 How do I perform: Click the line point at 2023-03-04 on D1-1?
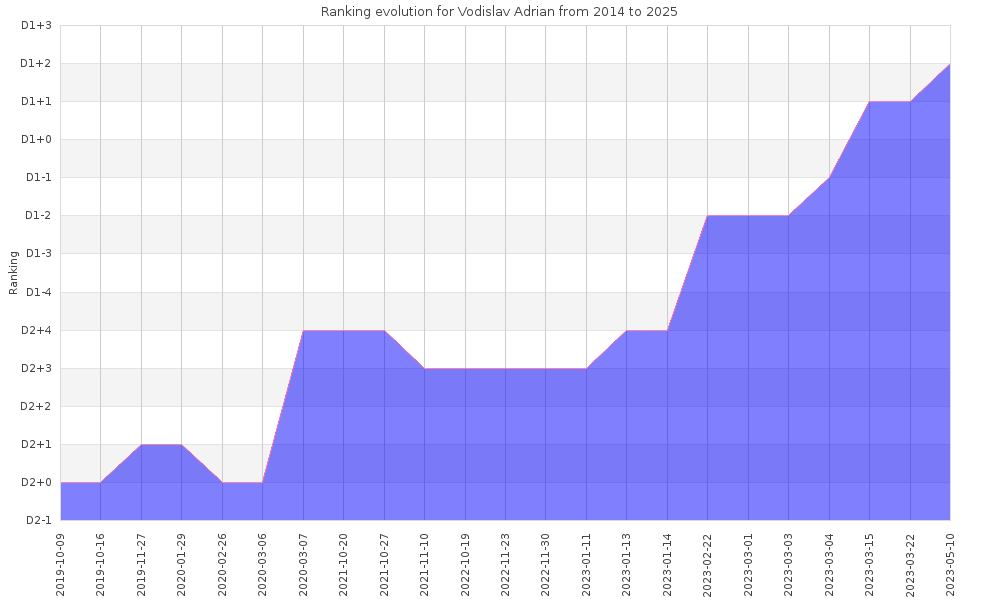coord(829,178)
